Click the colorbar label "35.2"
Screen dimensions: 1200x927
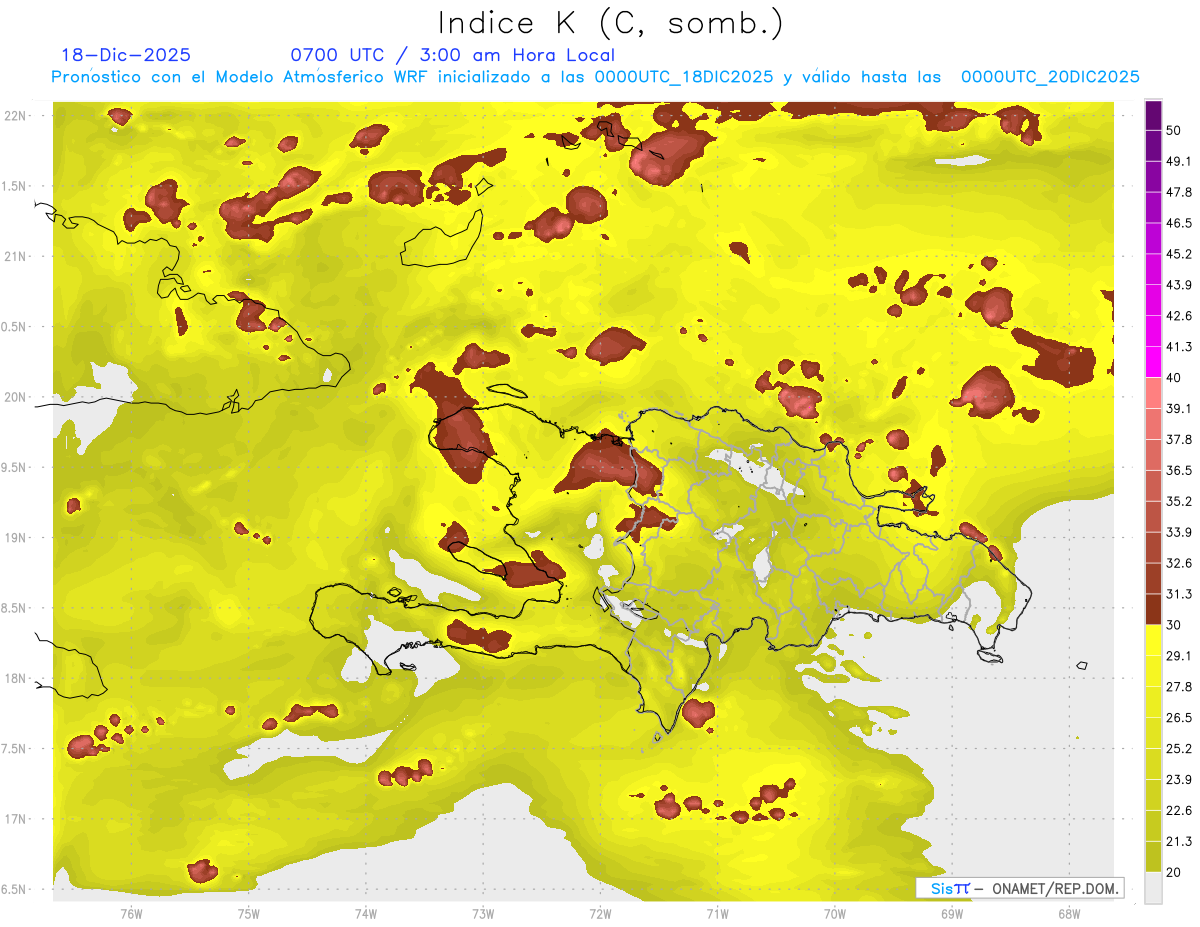pyautogui.click(x=1178, y=501)
